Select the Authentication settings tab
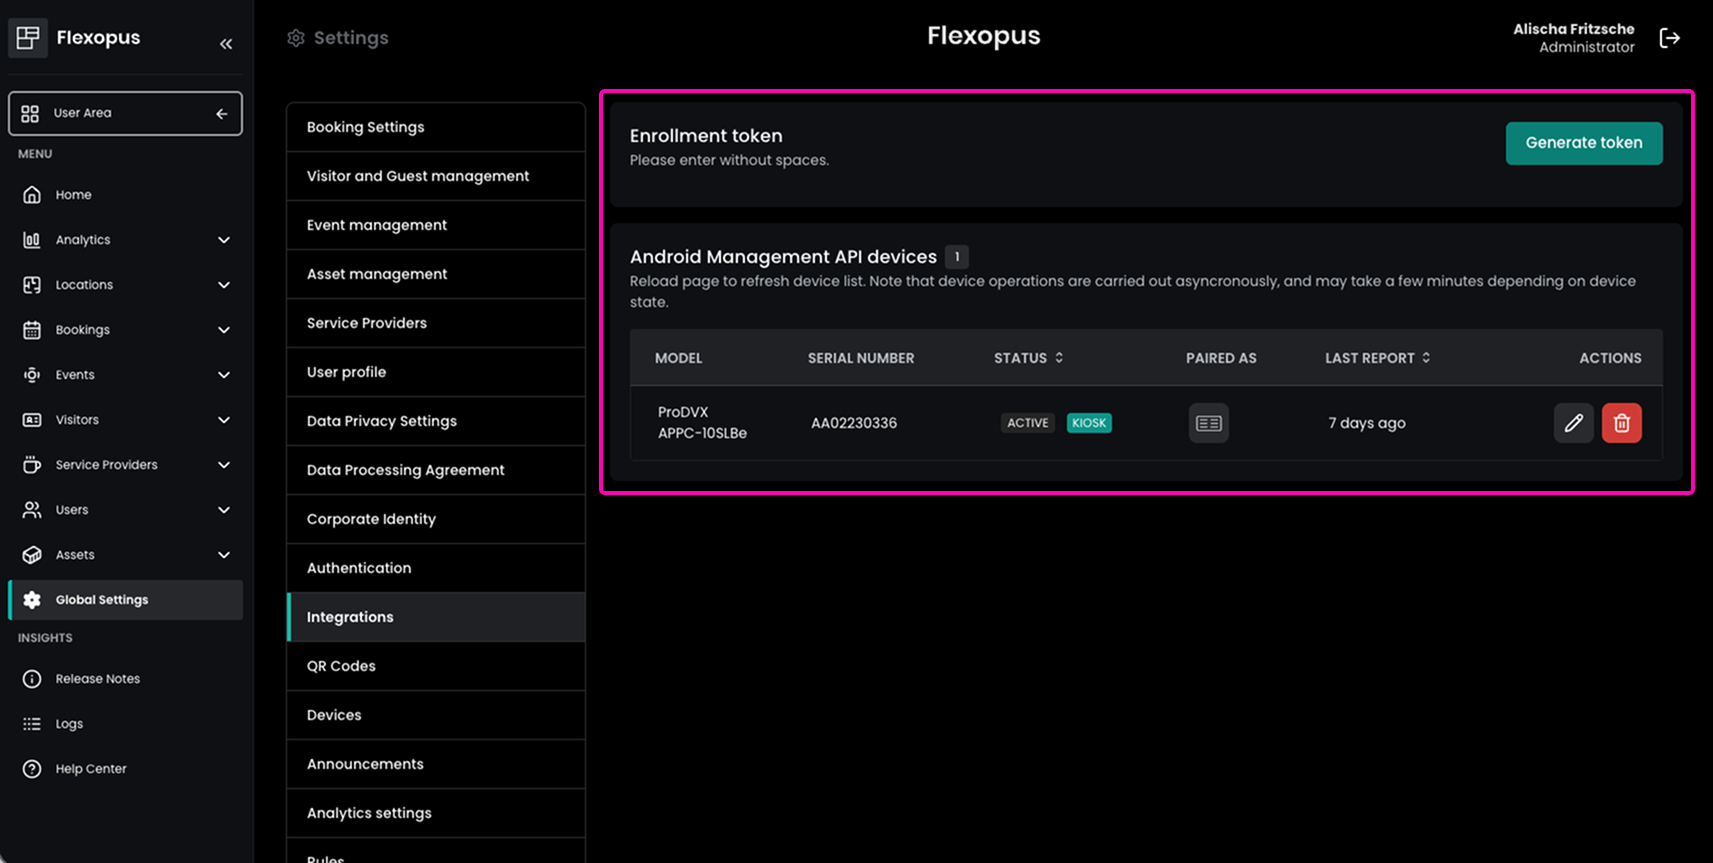This screenshot has width=1713, height=863. 359,568
